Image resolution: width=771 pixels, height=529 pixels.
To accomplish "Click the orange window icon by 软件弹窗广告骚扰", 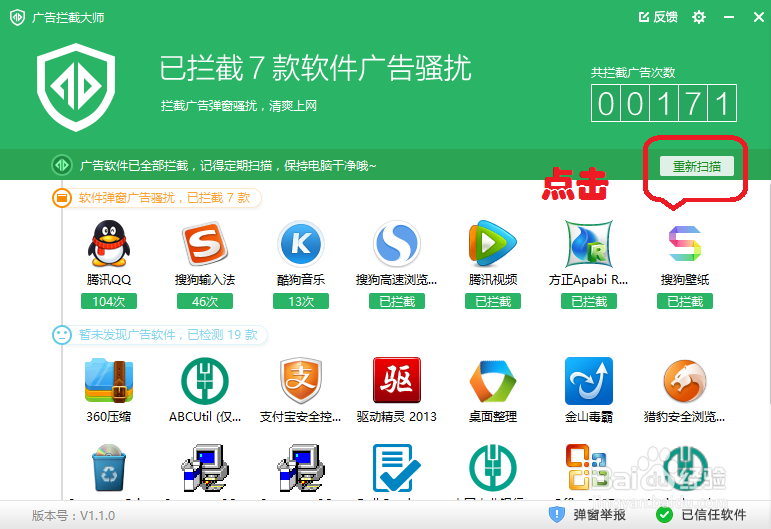I will 62,198.
